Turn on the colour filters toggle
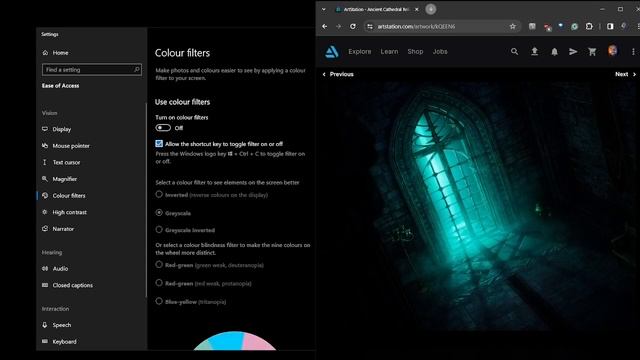The image size is (640, 360). click(x=163, y=128)
